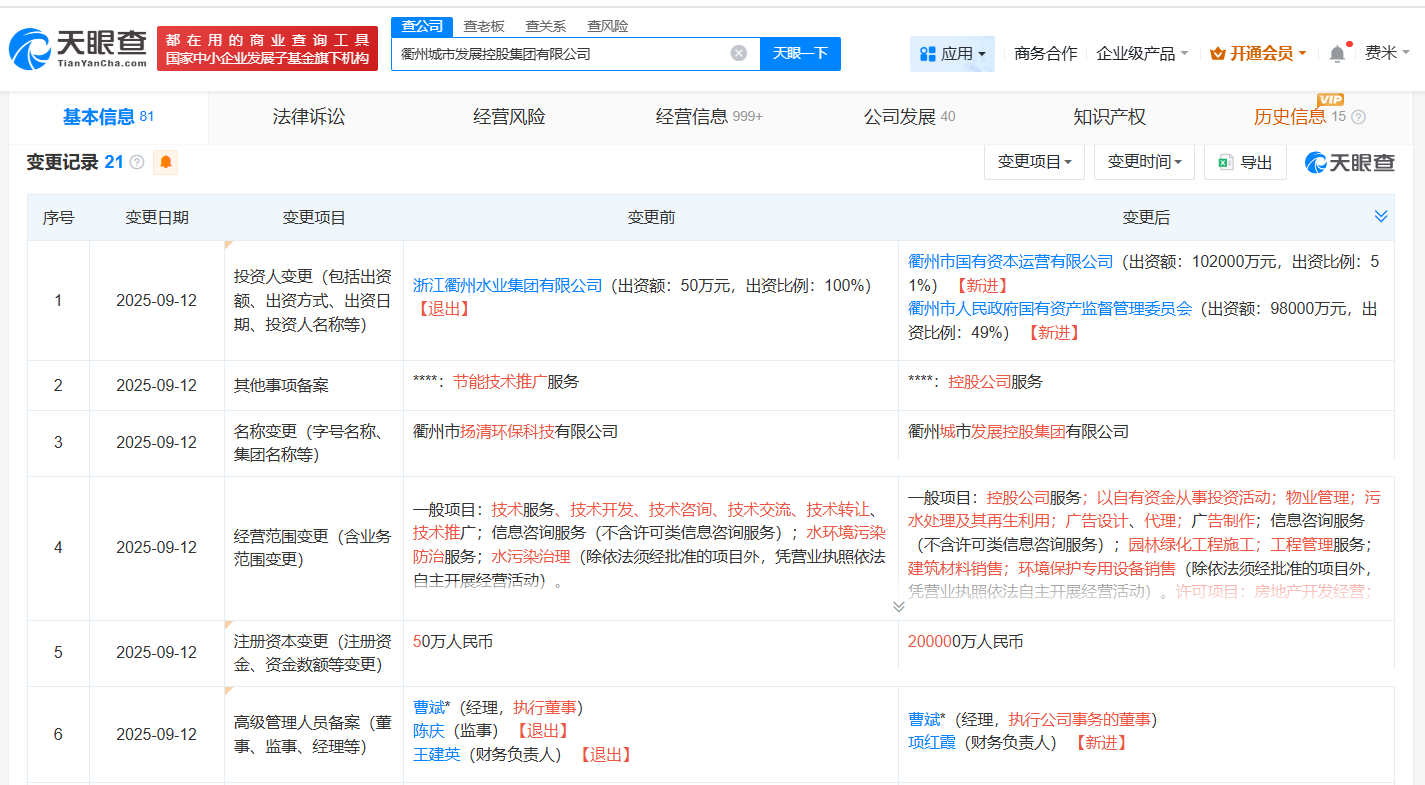
Task: Click the 名称变更 change item cell
Action: 314,442
